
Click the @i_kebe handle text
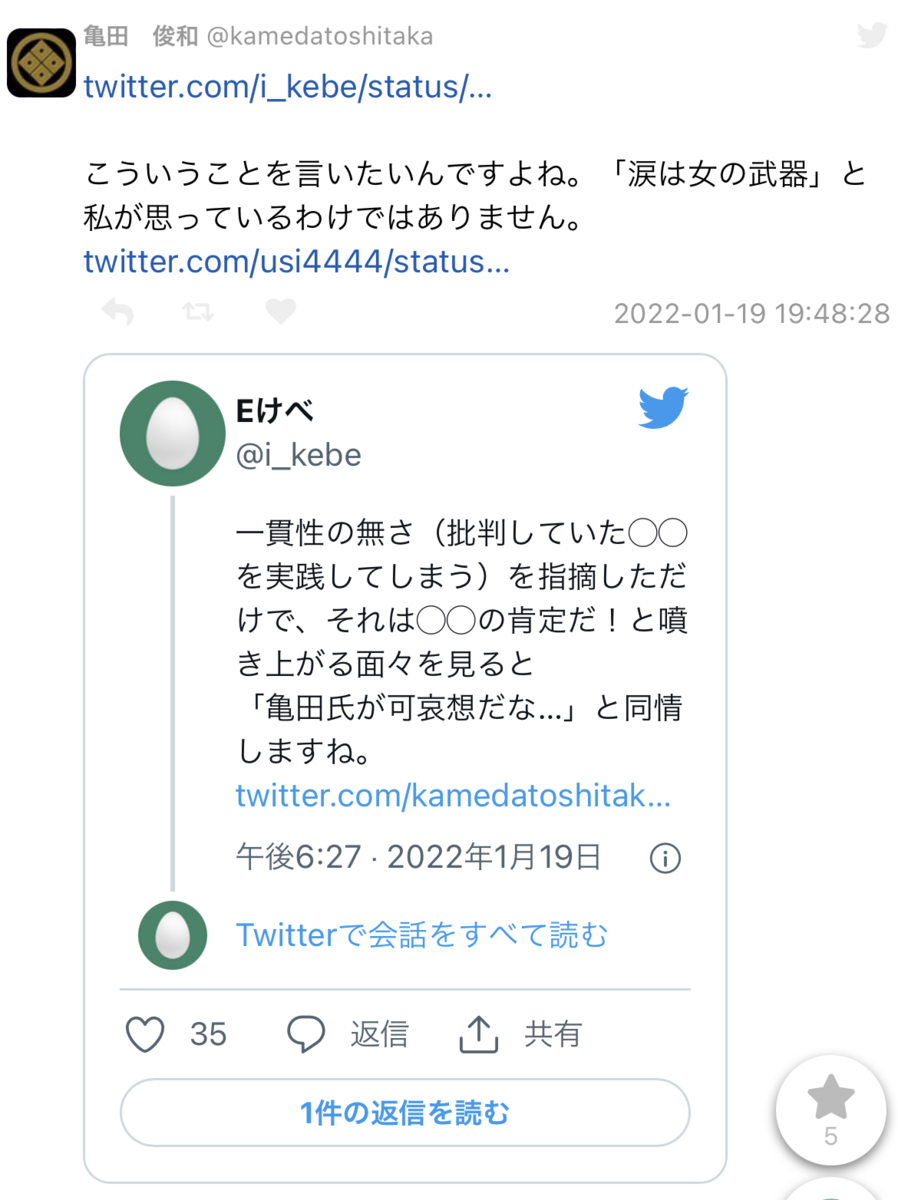click(x=298, y=455)
